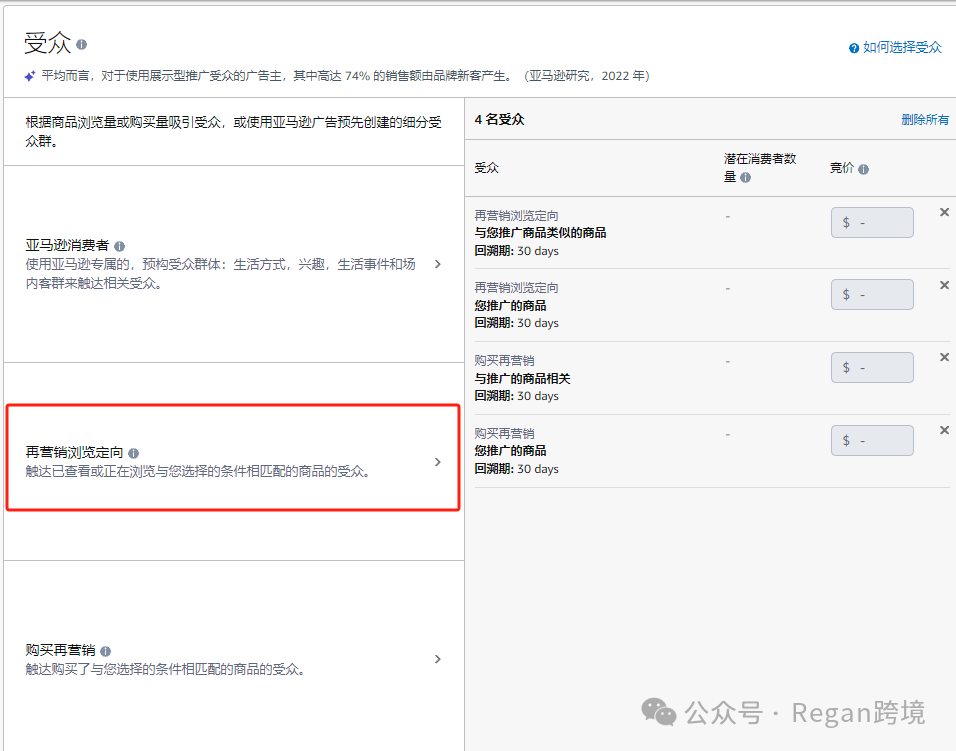Expand the 再营销浏览定向 chevron arrow
The image size is (956, 751).
[x=438, y=462]
